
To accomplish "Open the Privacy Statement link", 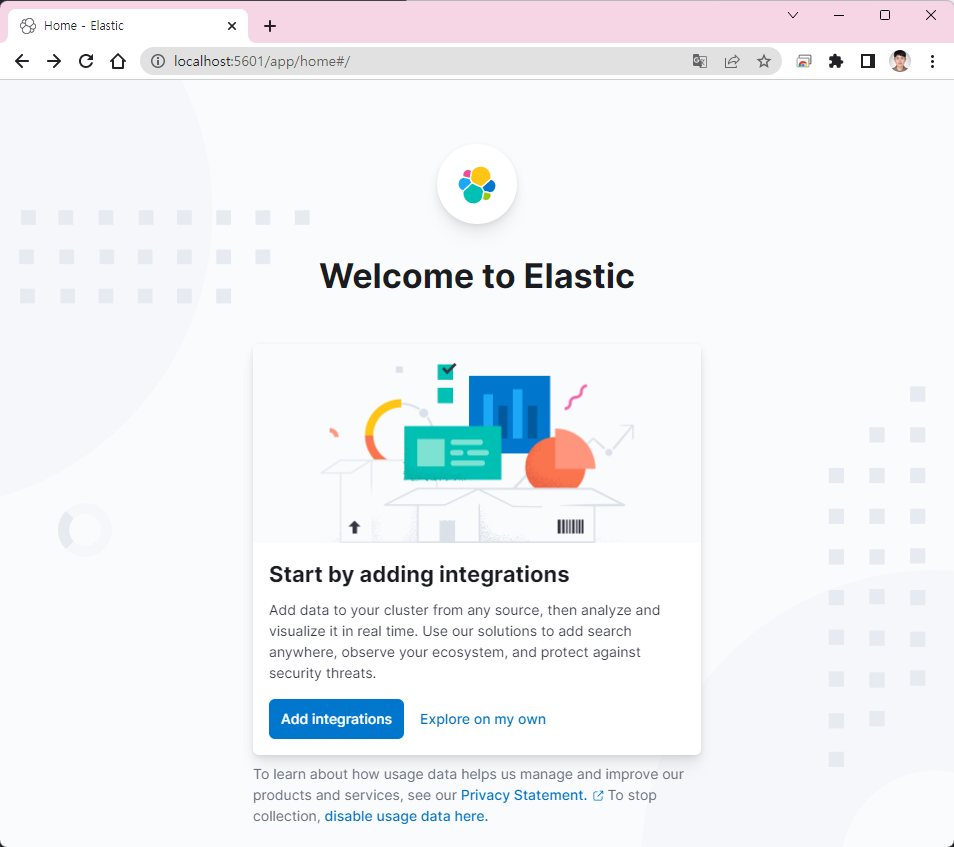I will (524, 795).
